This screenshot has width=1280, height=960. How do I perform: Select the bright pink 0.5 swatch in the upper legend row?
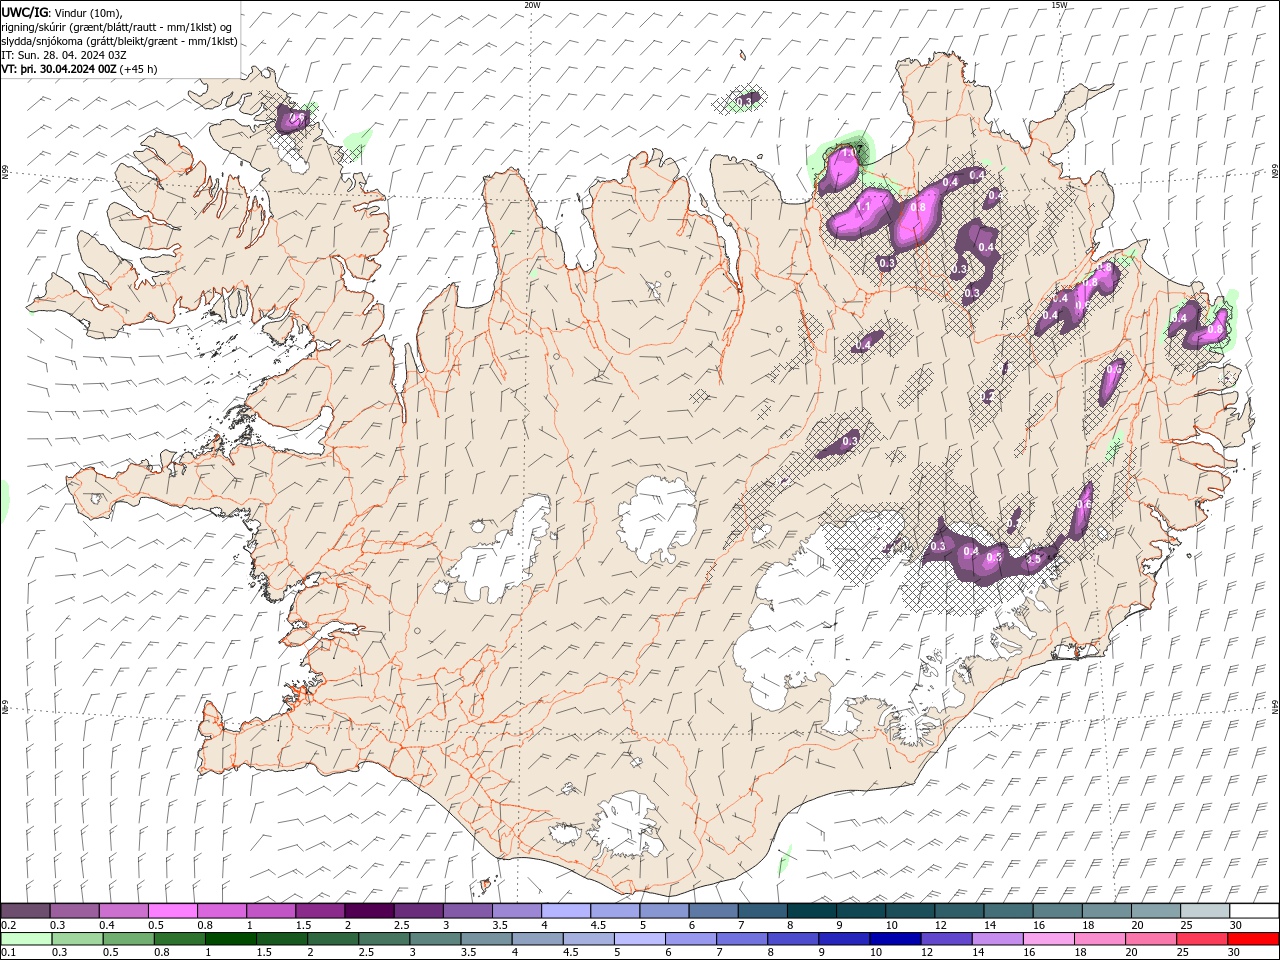pyautogui.click(x=172, y=911)
